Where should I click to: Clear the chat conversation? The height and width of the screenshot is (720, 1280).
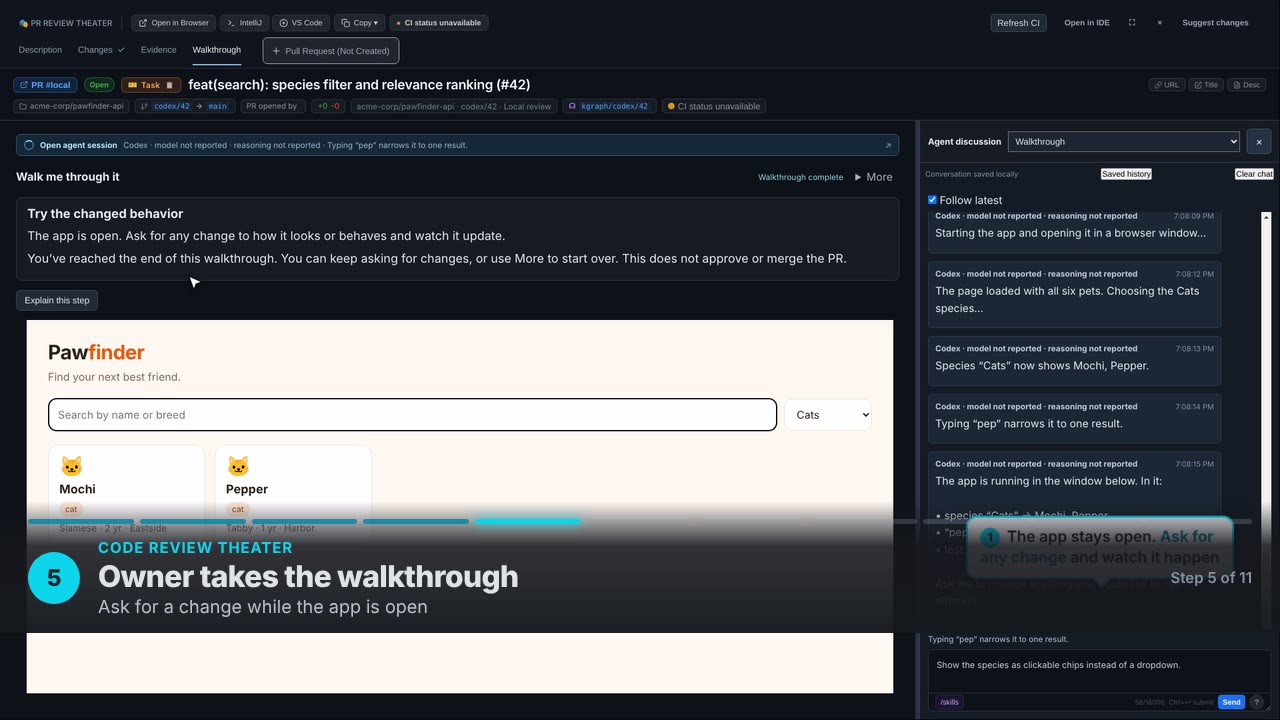click(x=1254, y=174)
